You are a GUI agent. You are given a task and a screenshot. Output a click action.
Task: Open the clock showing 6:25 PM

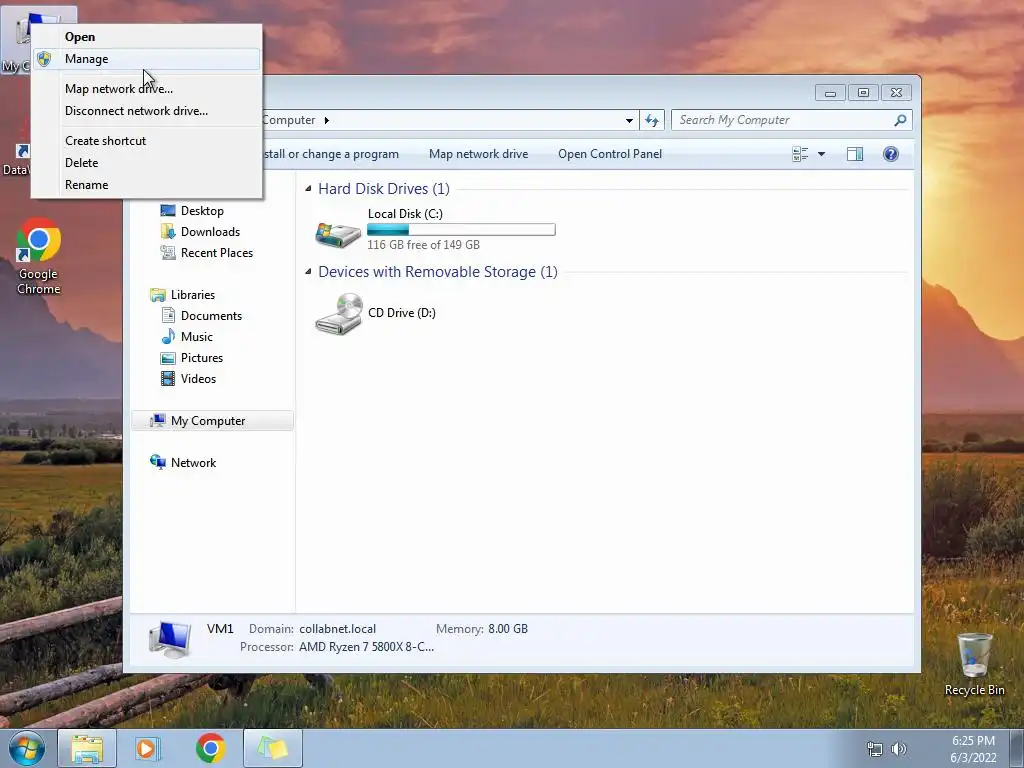pos(973,749)
